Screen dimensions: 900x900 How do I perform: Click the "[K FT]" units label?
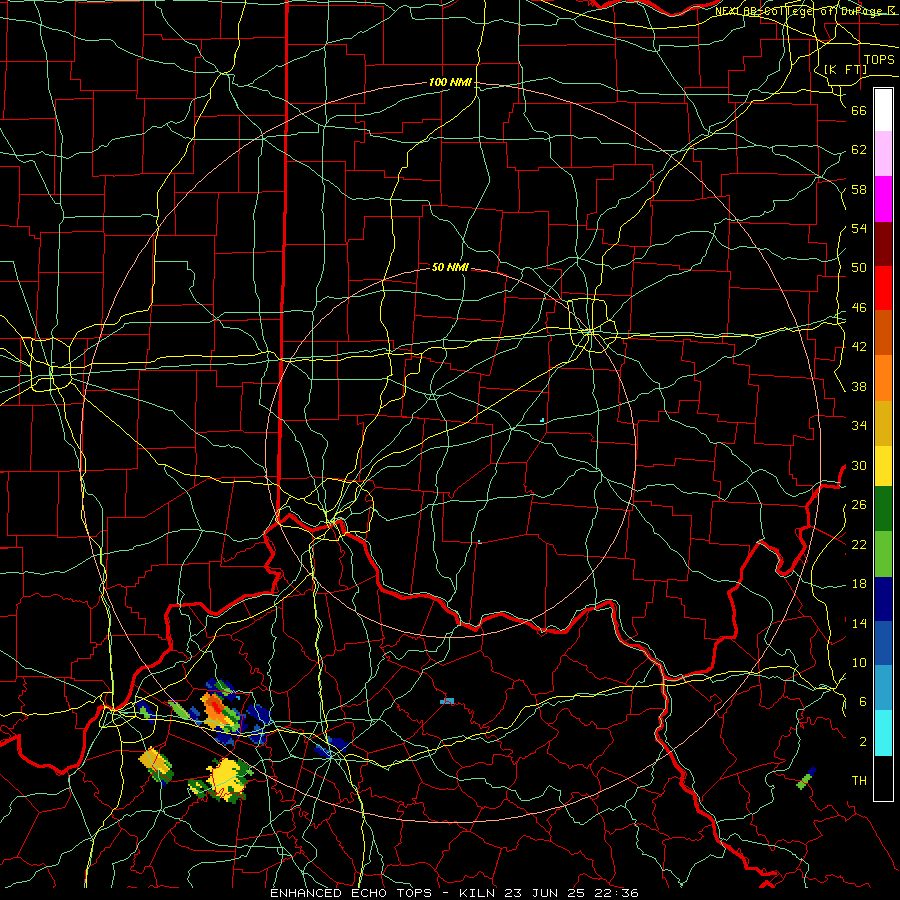[x=845, y=70]
